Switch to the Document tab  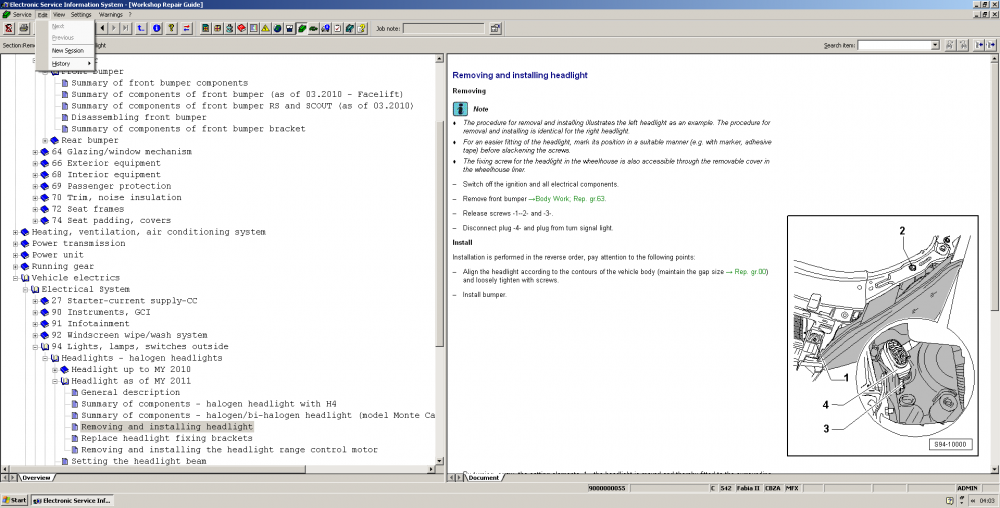(x=484, y=477)
